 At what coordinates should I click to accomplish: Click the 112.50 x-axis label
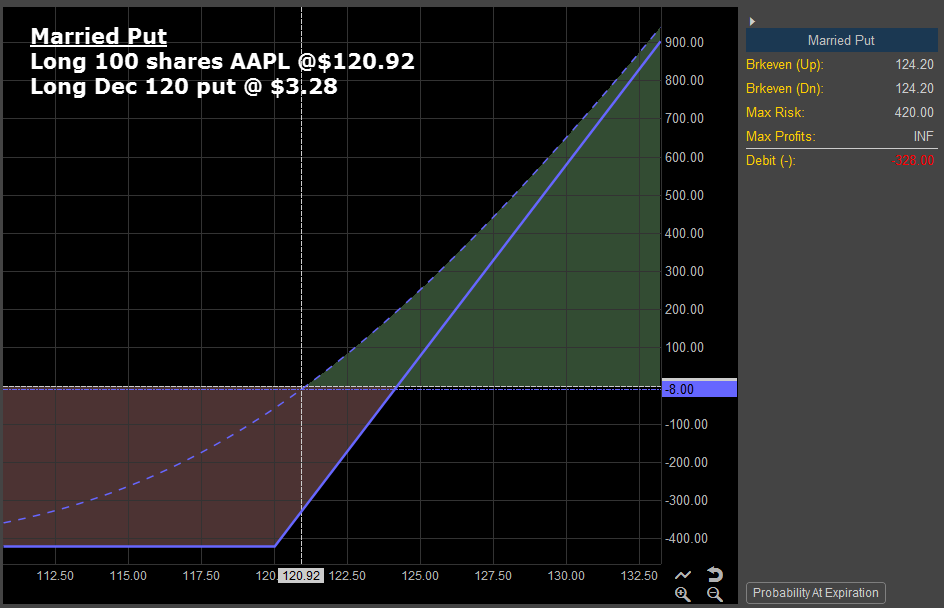pos(55,575)
